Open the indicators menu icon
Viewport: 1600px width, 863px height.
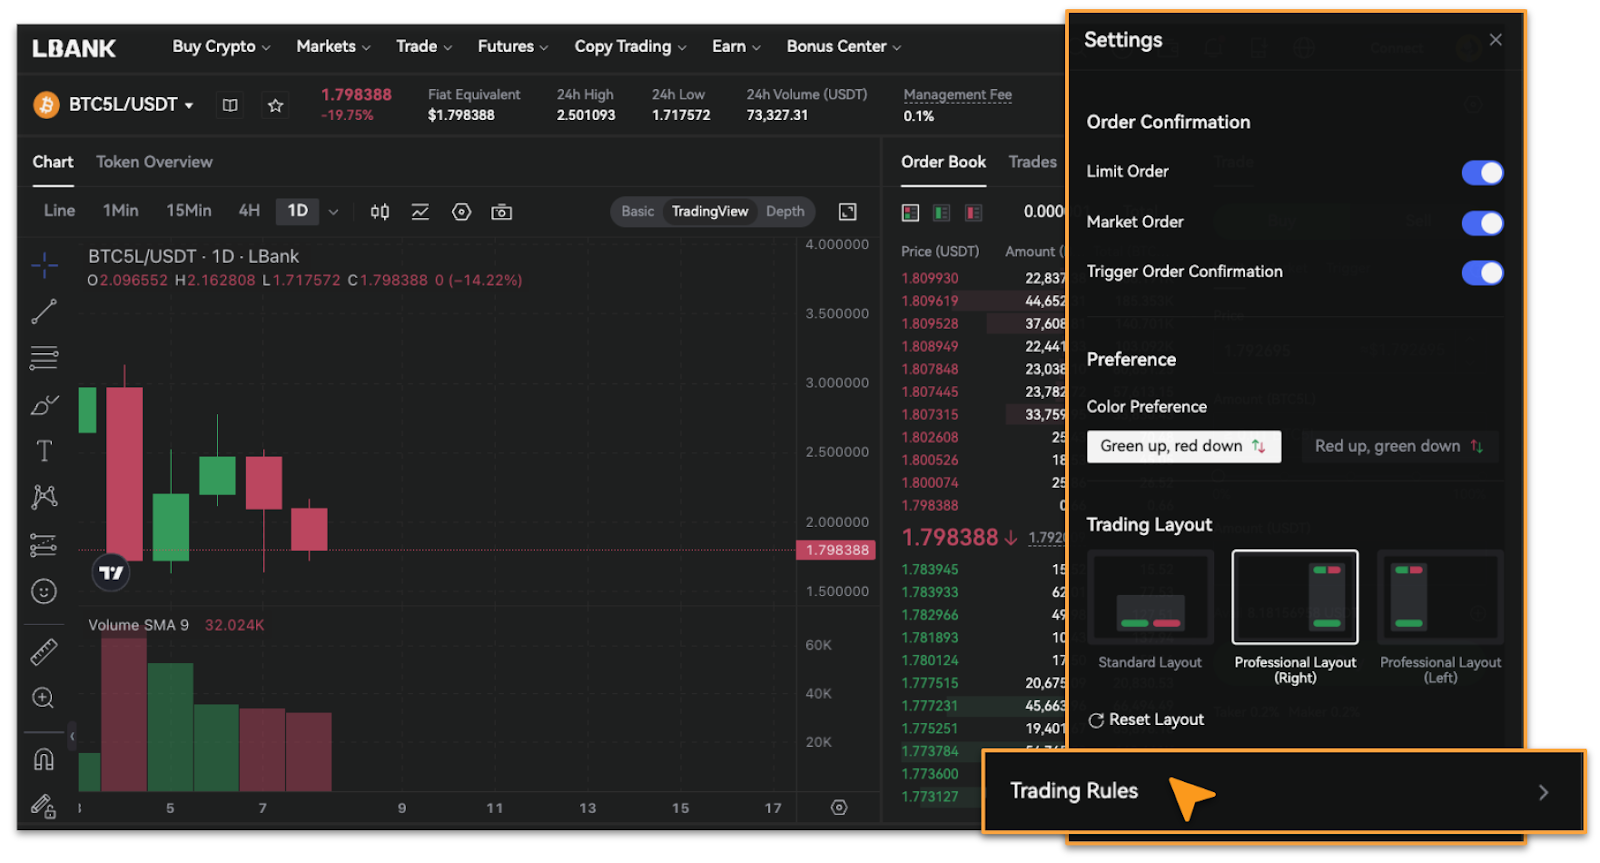(421, 212)
